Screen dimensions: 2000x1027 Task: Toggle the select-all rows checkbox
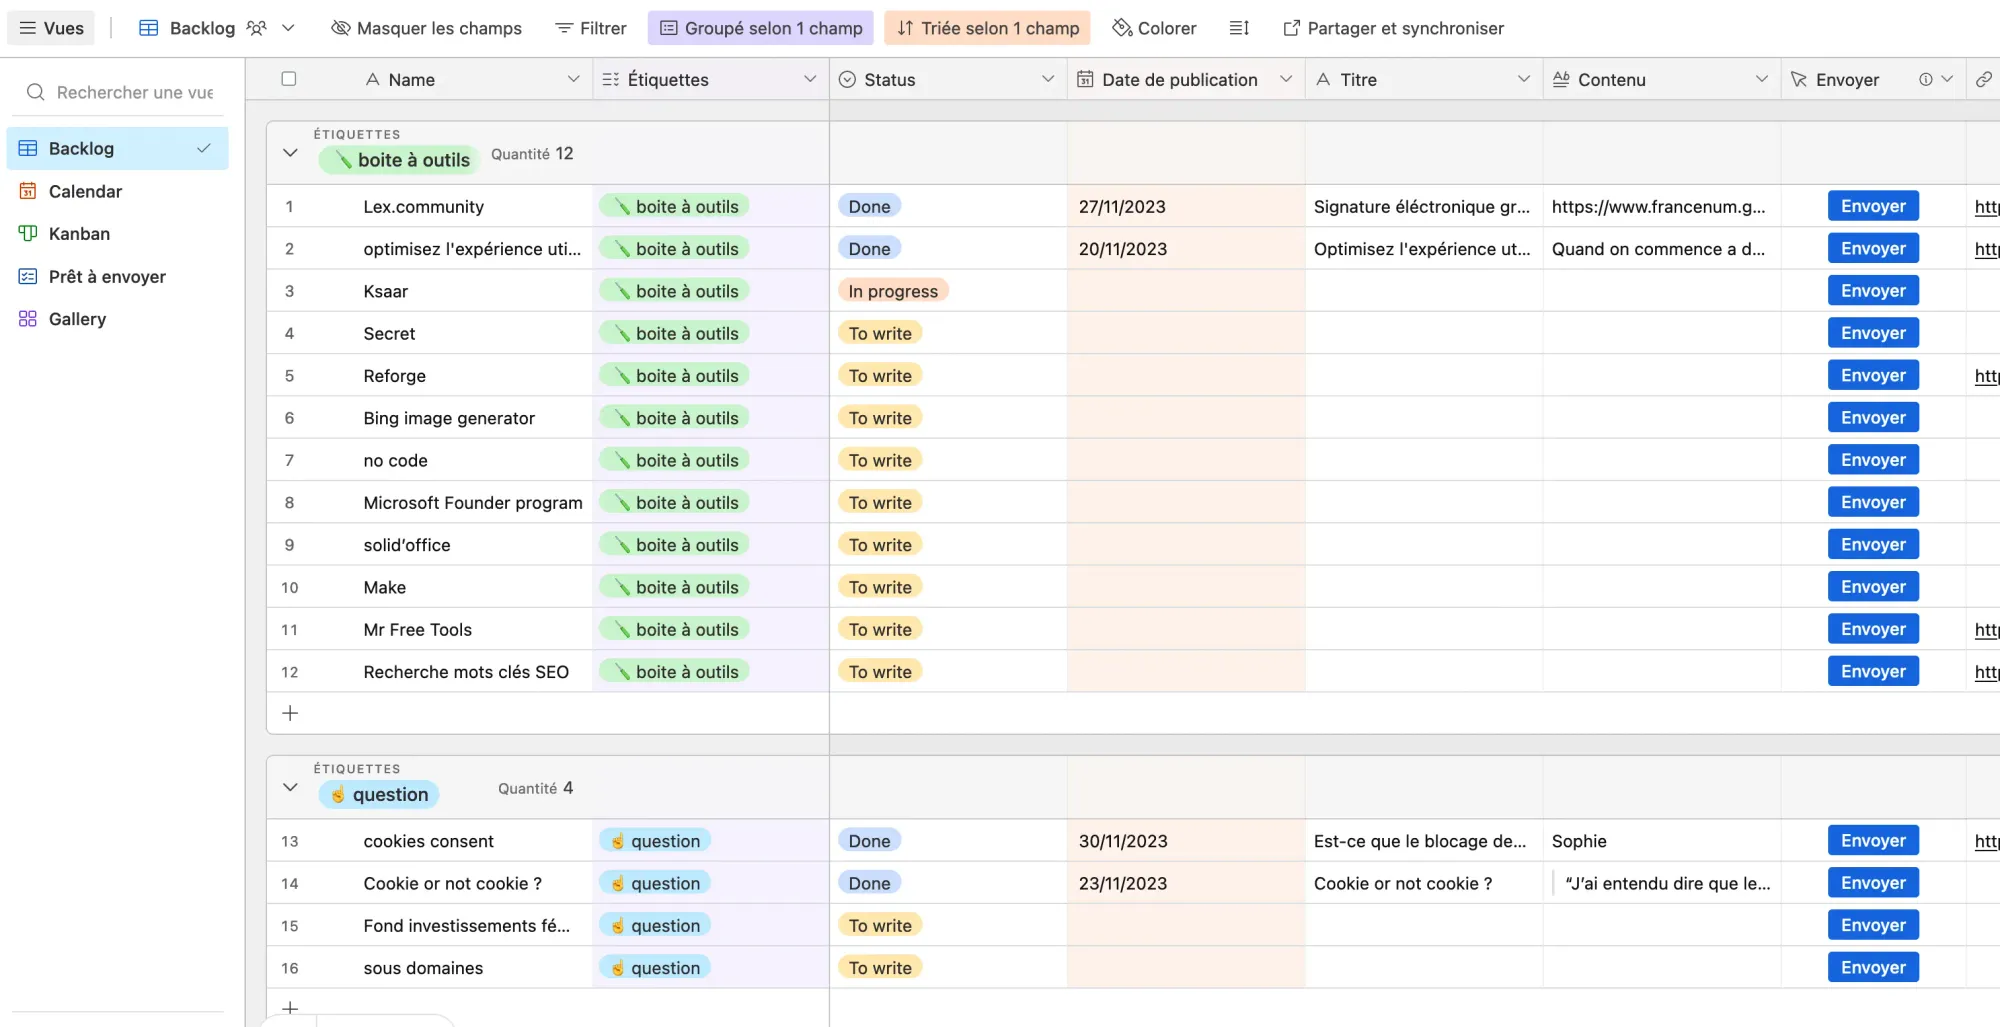pyautogui.click(x=289, y=79)
